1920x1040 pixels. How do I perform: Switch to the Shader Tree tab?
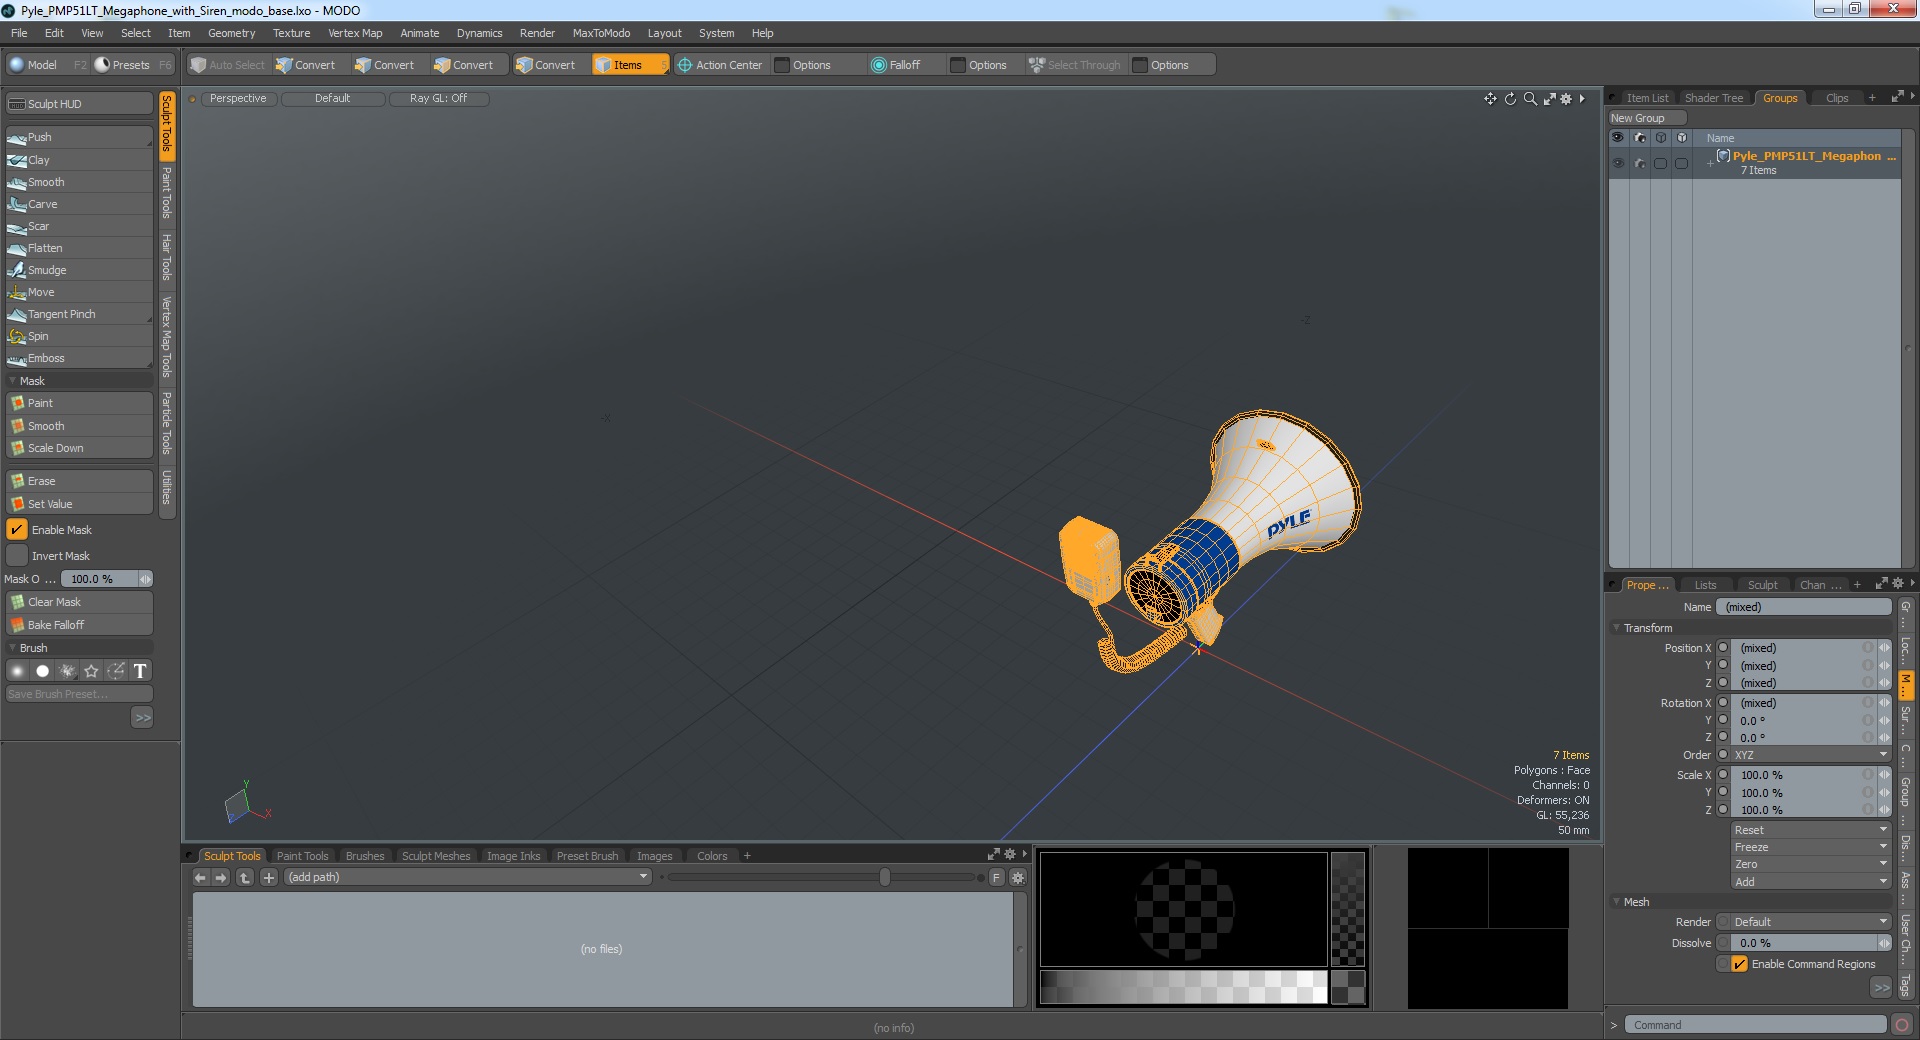pyautogui.click(x=1713, y=98)
